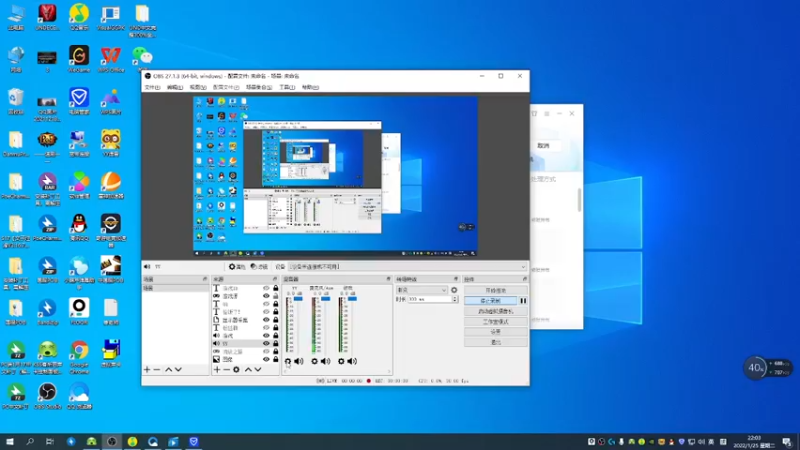Open the File menu in OBS
The height and width of the screenshot is (450, 800).
(x=152, y=87)
